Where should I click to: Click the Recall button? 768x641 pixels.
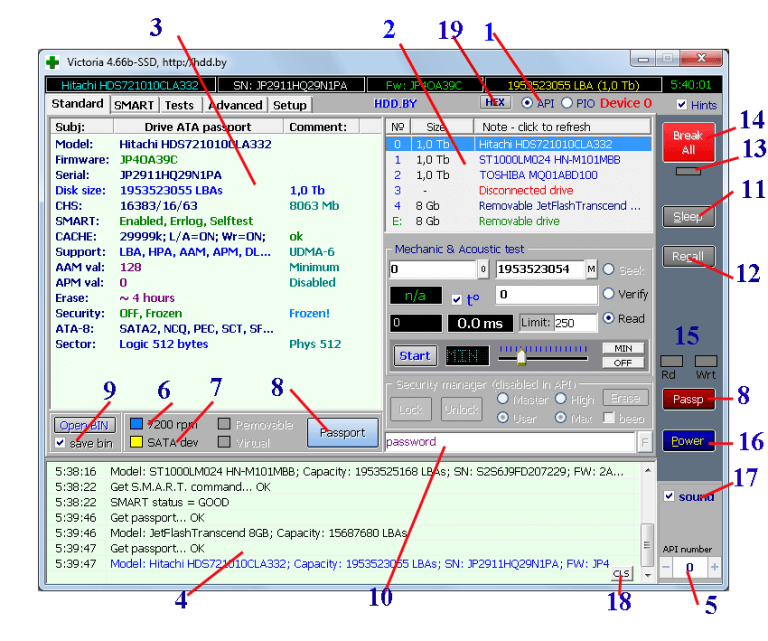(x=686, y=256)
